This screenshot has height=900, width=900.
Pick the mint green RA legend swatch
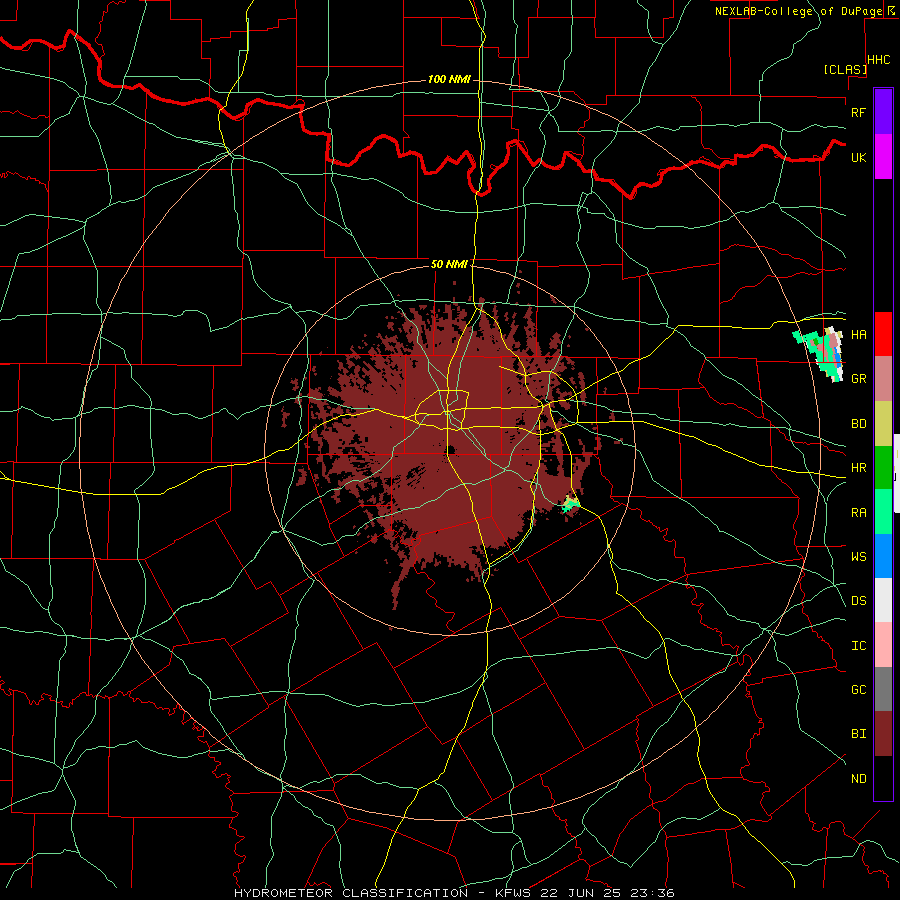[883, 512]
